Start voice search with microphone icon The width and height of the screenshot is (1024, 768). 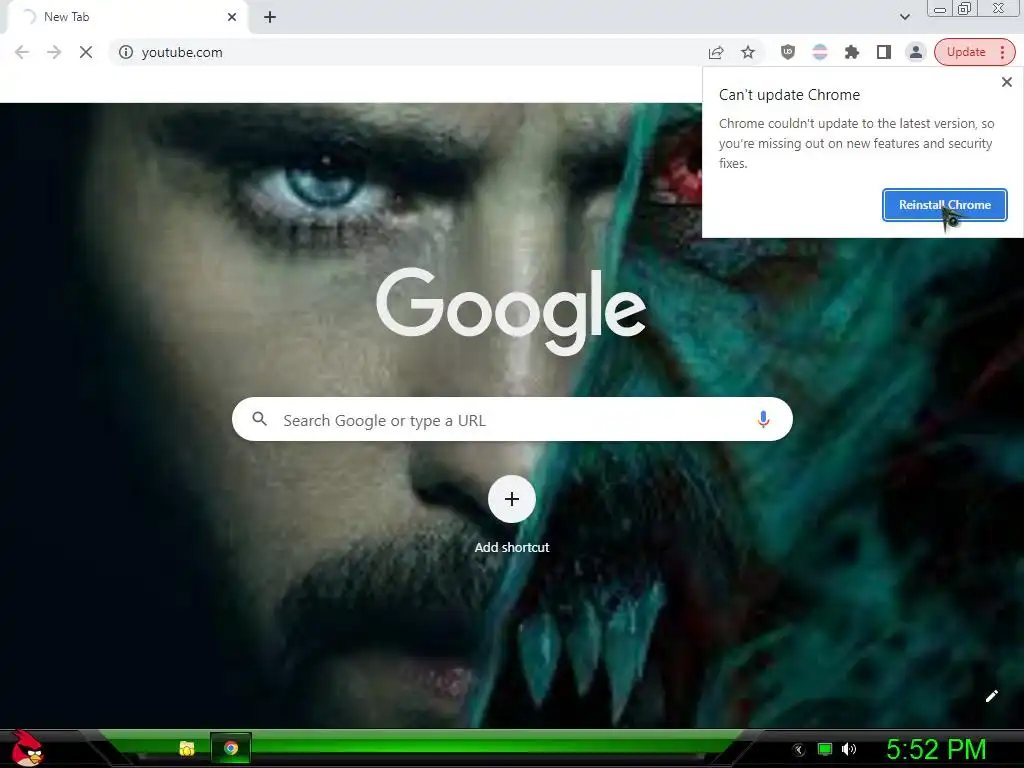(763, 419)
